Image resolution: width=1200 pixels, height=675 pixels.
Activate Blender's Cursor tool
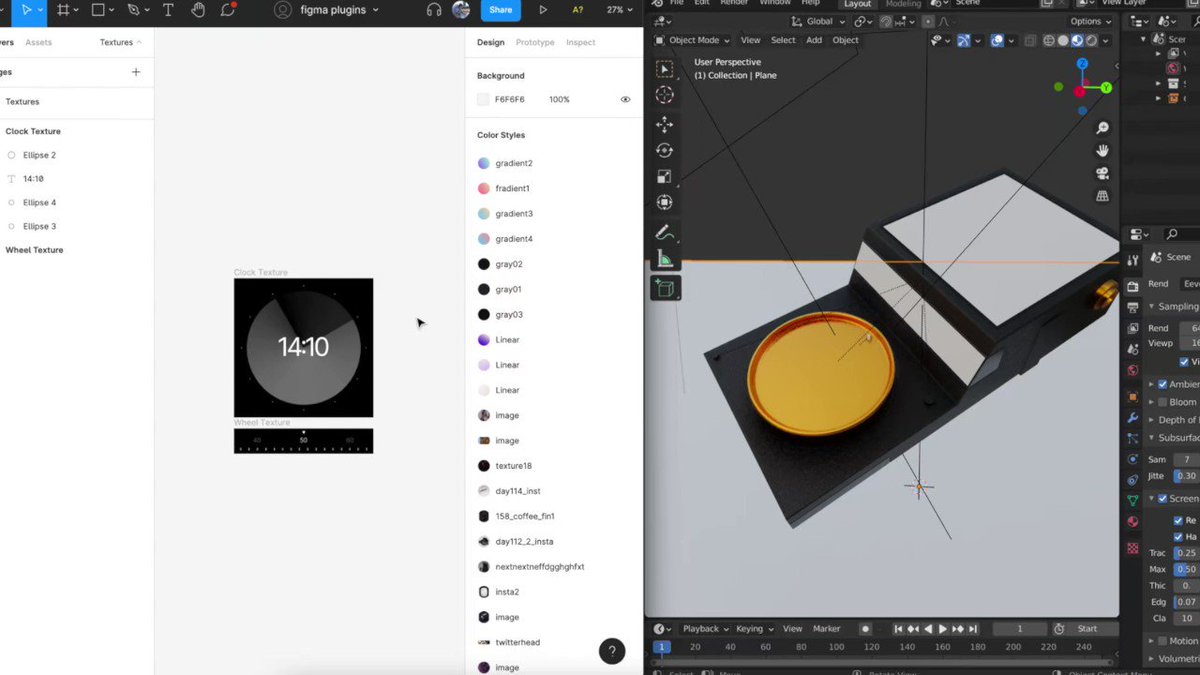(x=664, y=95)
